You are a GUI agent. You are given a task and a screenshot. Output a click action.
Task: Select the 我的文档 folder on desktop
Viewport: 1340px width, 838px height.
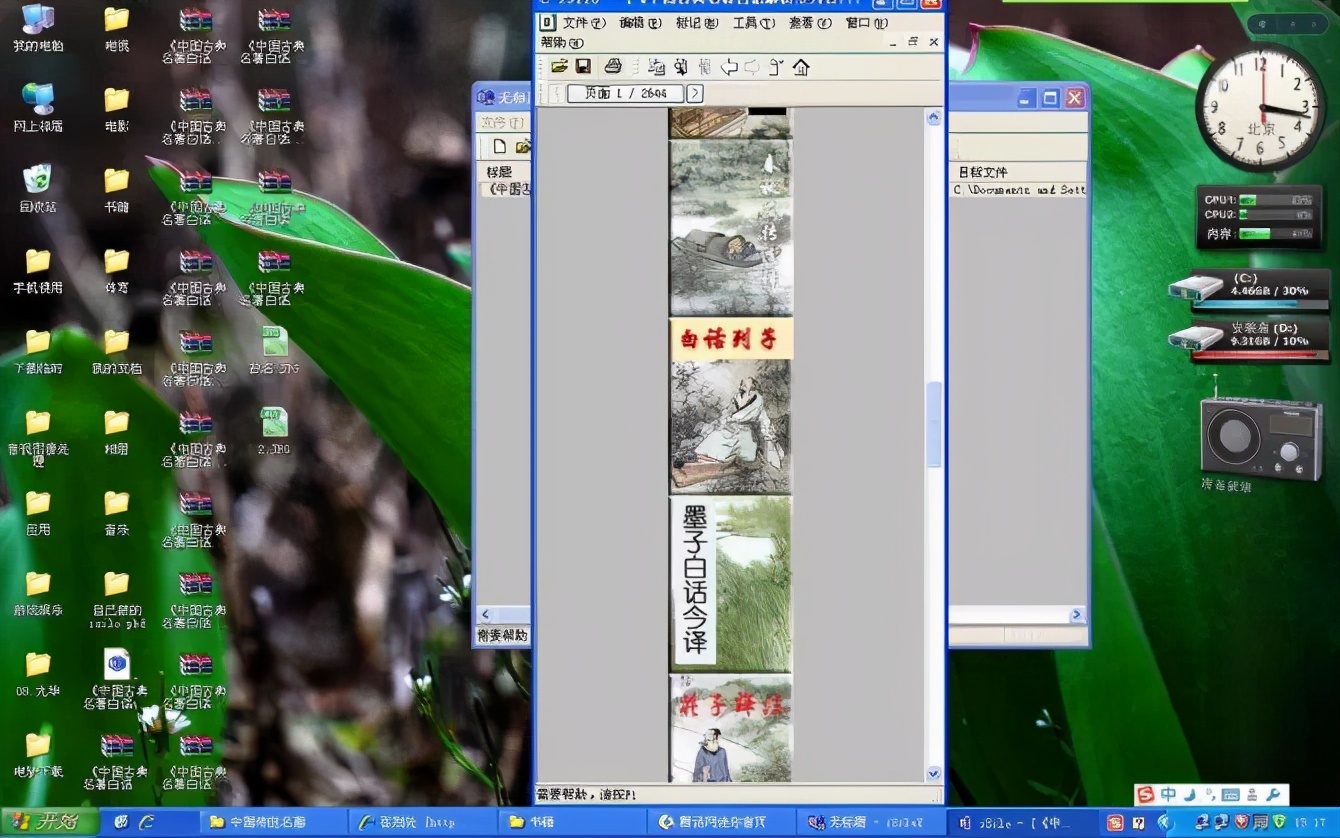click(x=117, y=352)
